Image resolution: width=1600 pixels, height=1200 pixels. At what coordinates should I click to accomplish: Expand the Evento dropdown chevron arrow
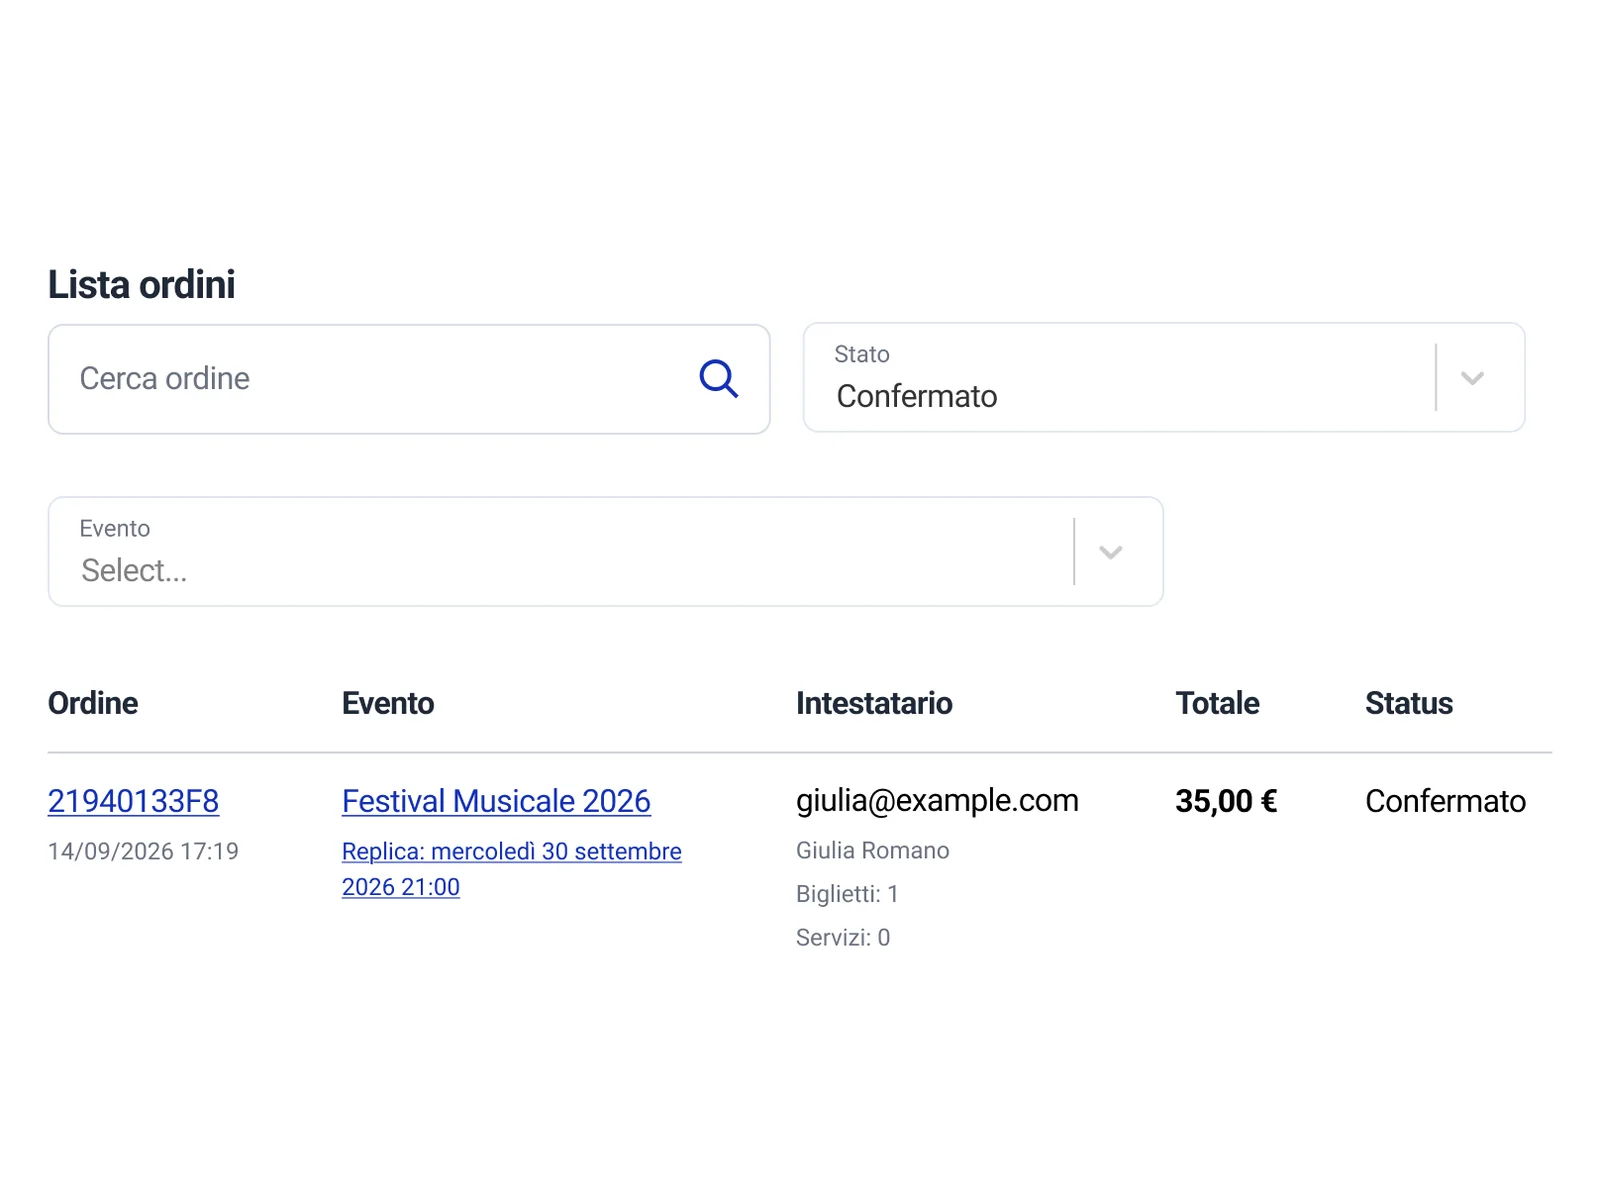pos(1110,552)
